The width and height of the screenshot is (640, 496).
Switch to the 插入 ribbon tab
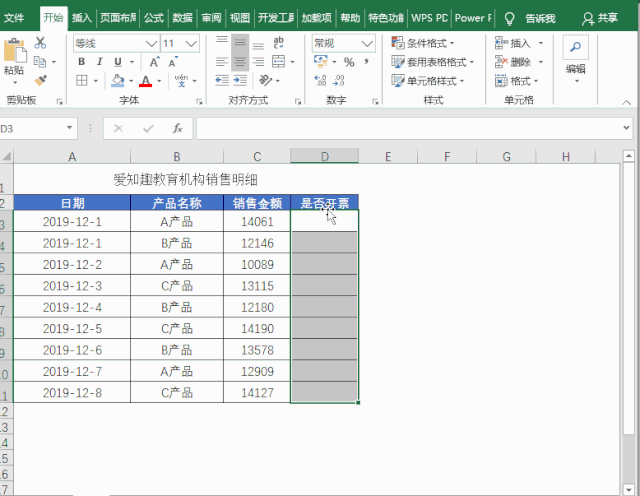pos(82,18)
